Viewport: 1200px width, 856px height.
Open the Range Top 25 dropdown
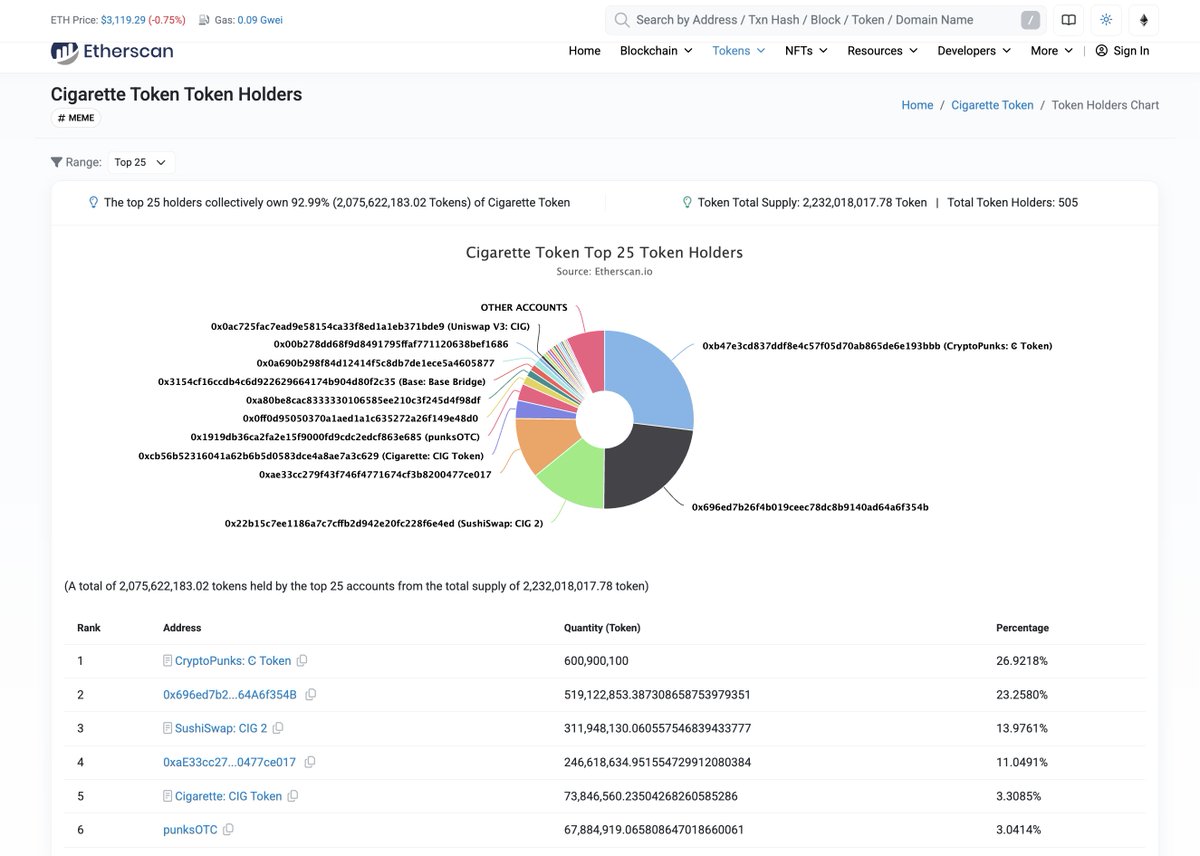[x=141, y=162]
